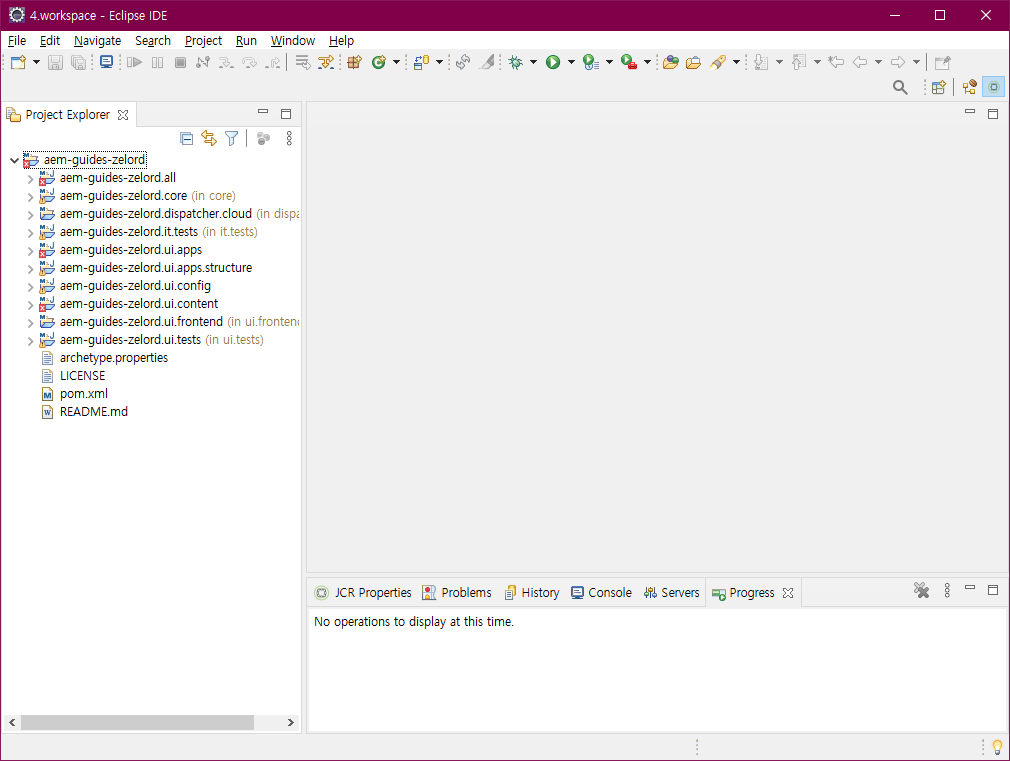The height and width of the screenshot is (761, 1010).
Task: Toggle Use Step Filters icon
Action: click(x=326, y=63)
